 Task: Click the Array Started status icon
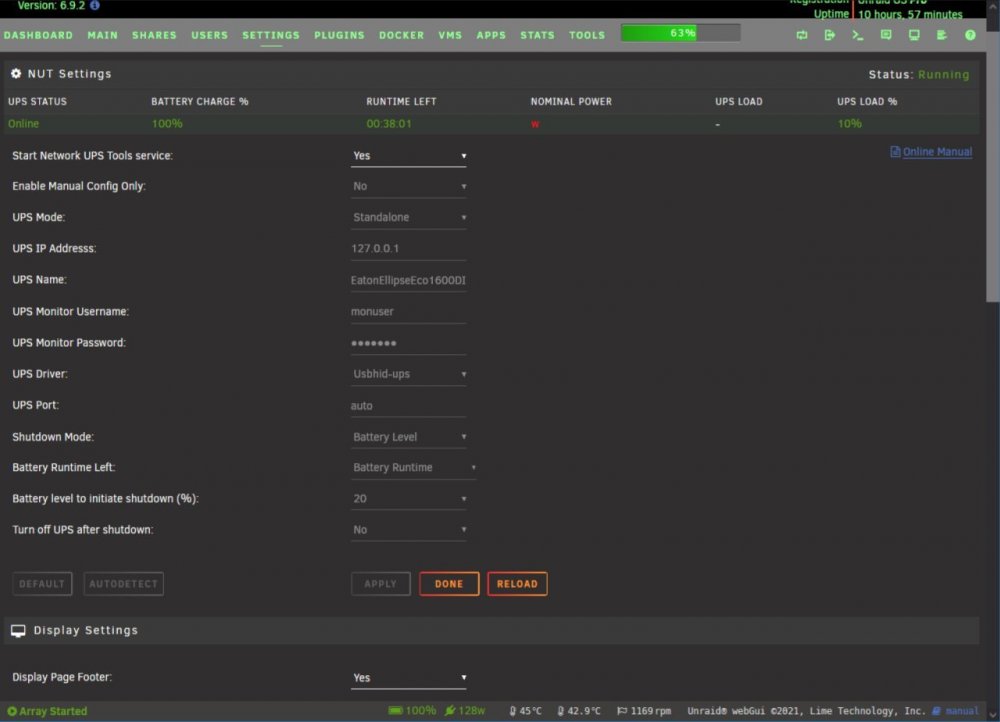(x=12, y=711)
